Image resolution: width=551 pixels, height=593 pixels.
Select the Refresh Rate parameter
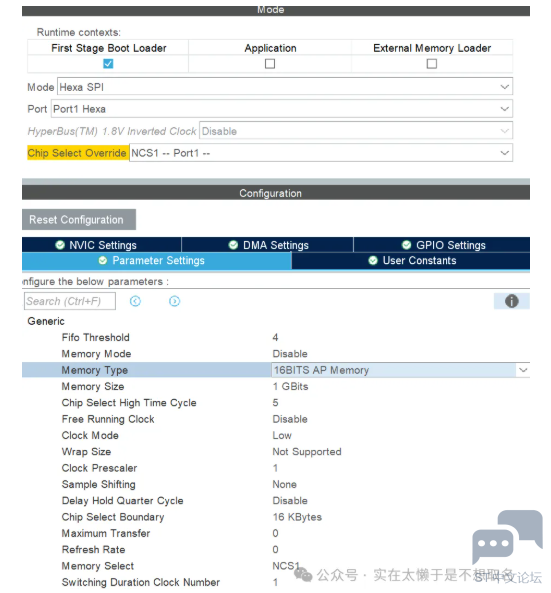pos(93,550)
